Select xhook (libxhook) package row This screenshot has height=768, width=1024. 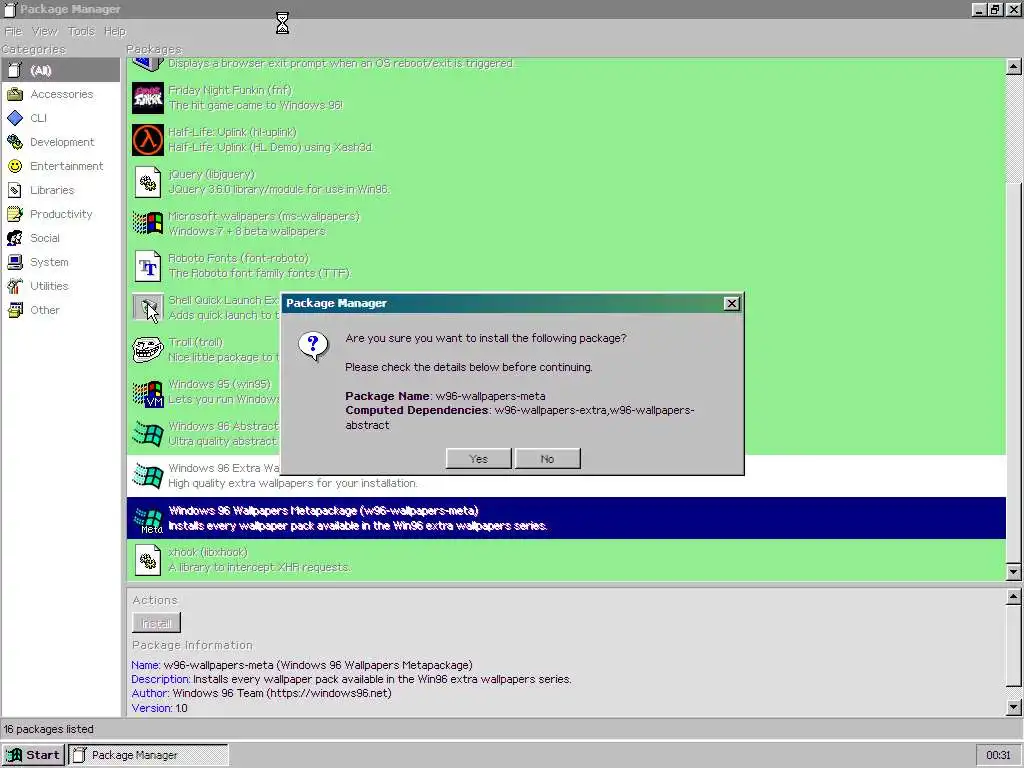(x=566, y=560)
